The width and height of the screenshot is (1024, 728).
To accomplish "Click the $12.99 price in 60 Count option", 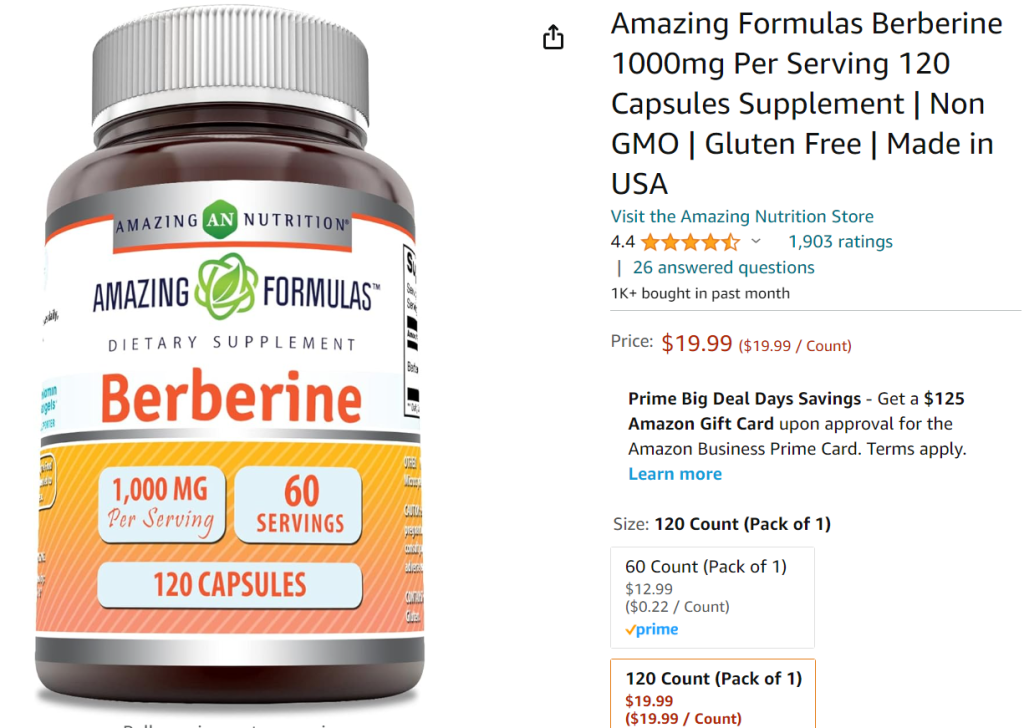I will click(x=648, y=589).
